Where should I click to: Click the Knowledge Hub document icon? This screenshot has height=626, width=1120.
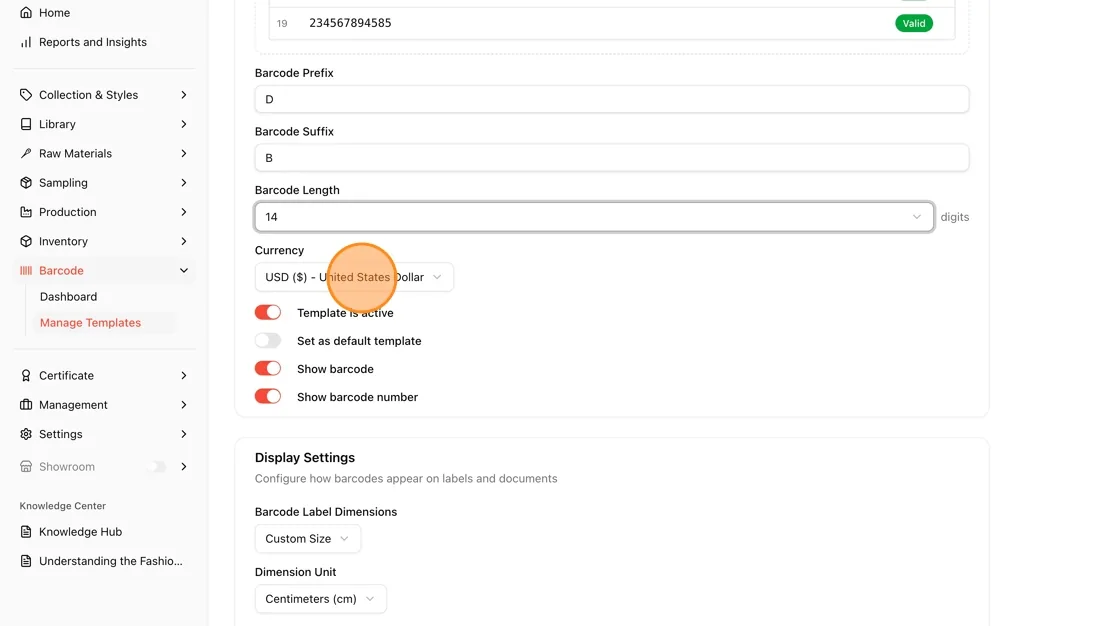click(x=26, y=532)
